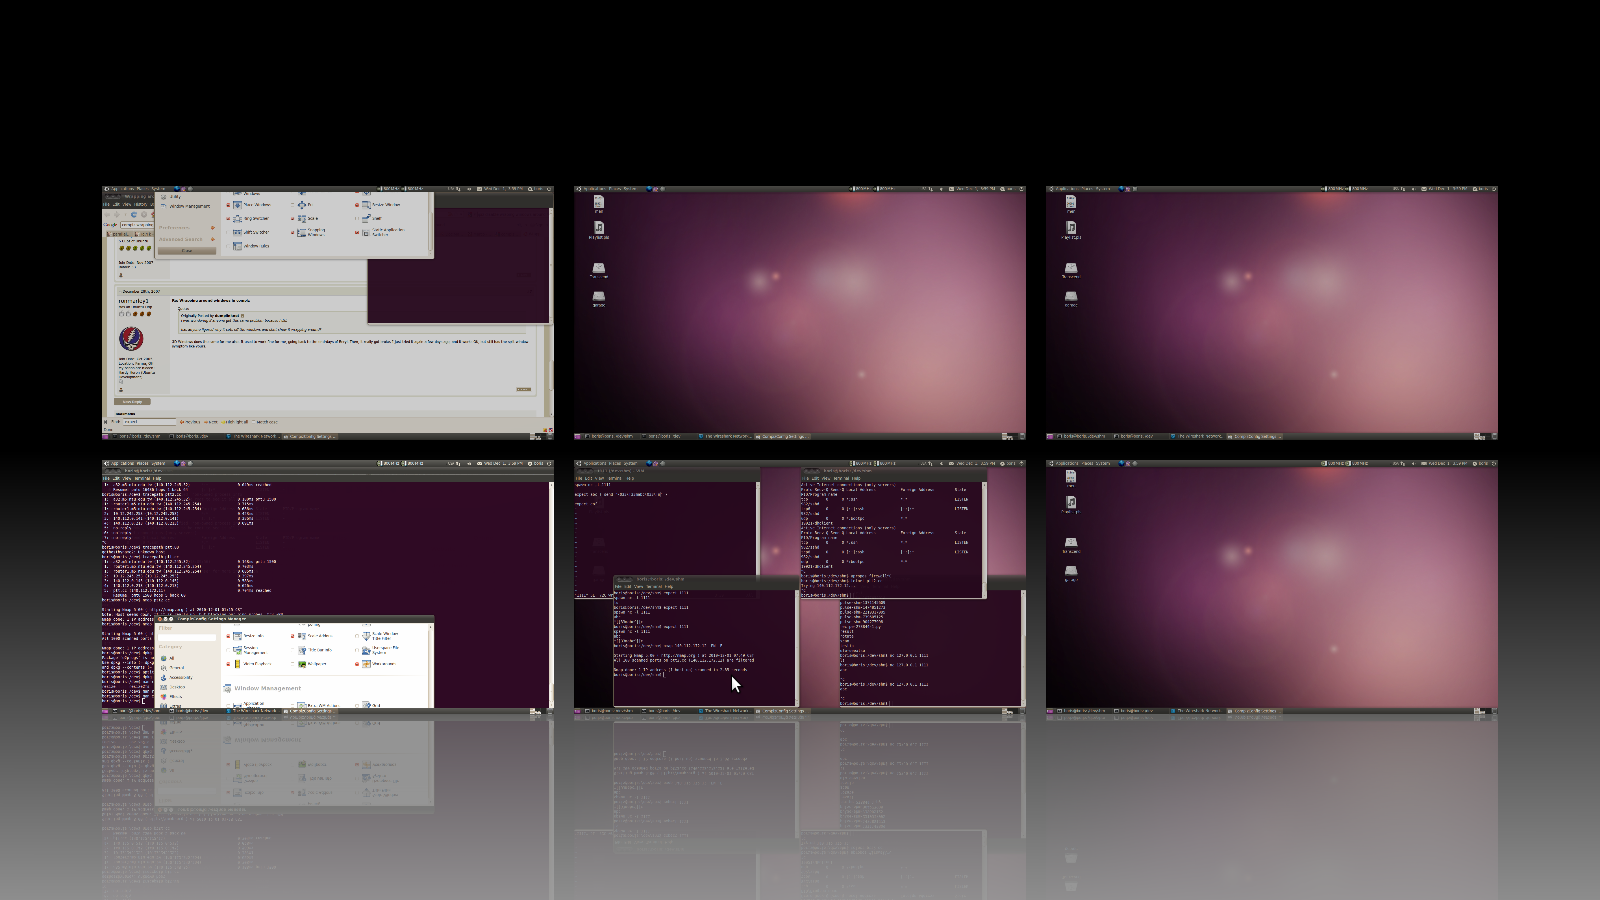Open the Workarounds plugin icon
This screenshot has height=900, width=1600.
[366, 664]
